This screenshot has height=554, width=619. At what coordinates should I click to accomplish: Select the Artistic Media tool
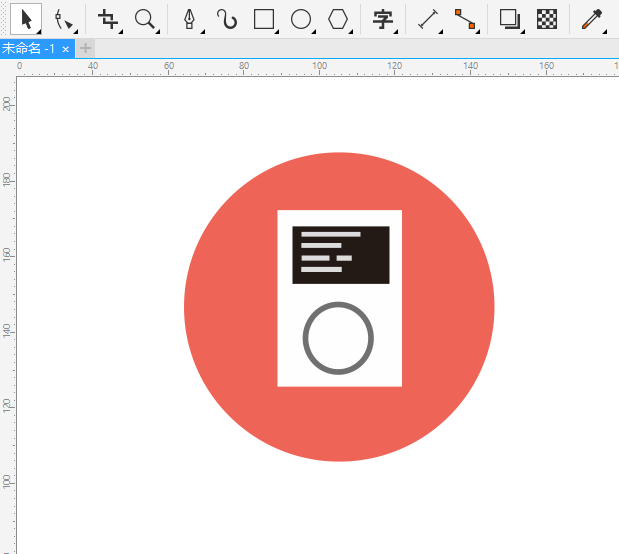point(227,19)
